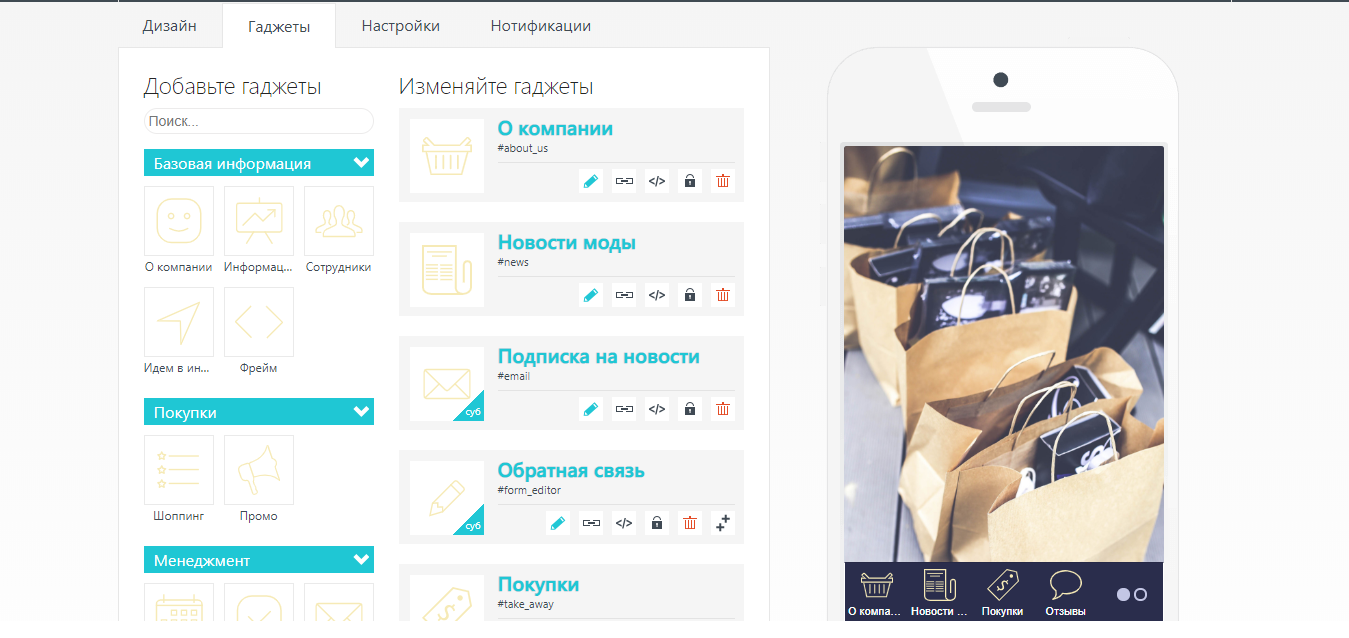The width and height of the screenshot is (1349, 638).
Task: Open link settings for Новости моды
Action: (624, 295)
